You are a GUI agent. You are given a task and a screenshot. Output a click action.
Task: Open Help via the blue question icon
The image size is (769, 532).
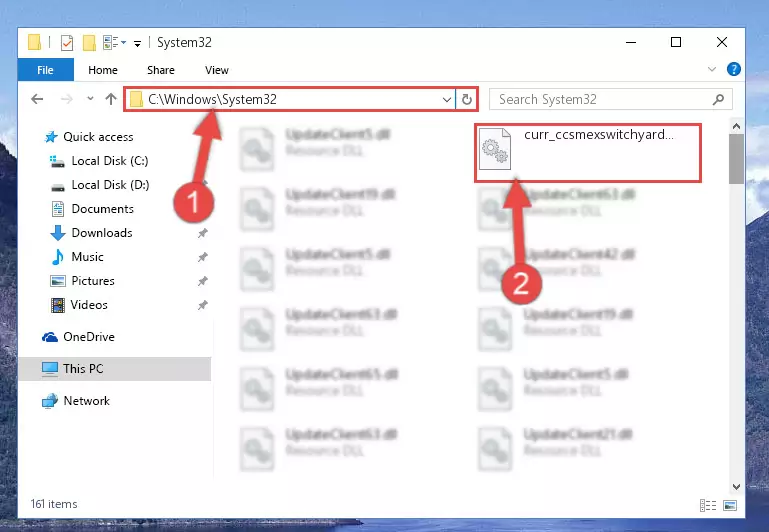tap(734, 69)
